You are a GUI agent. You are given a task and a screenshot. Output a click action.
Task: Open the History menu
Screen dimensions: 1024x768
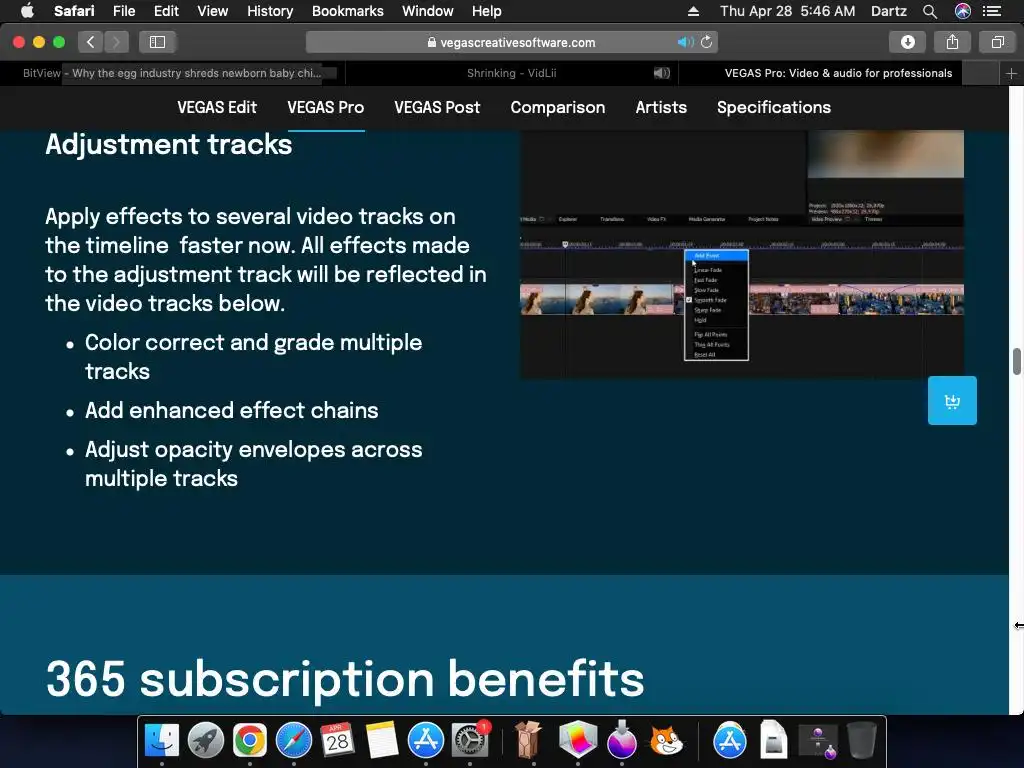click(270, 11)
